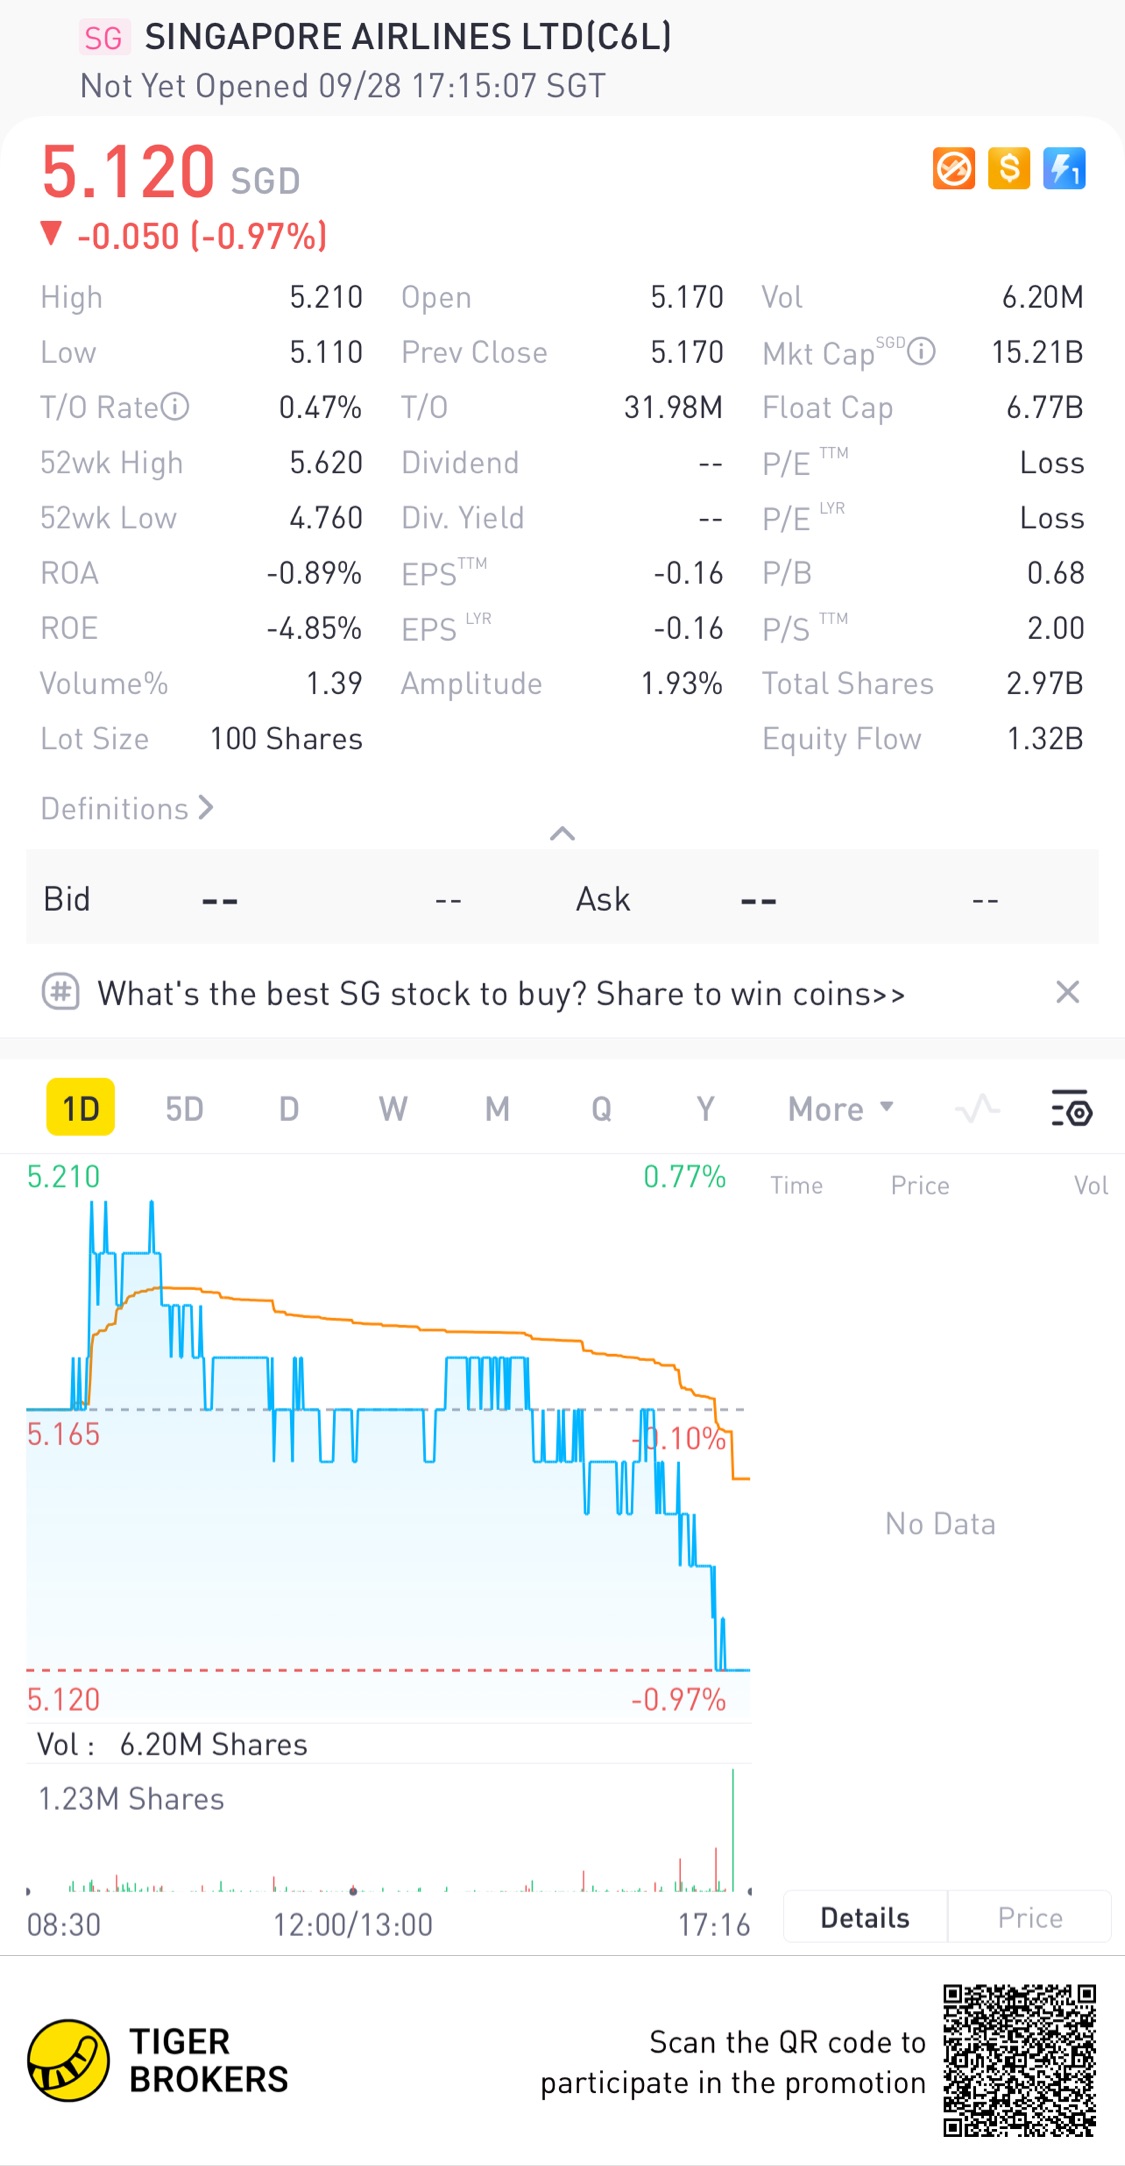This screenshot has height=2166, width=1125.
Task: Tap the orange no-shorting badge icon
Action: [953, 168]
